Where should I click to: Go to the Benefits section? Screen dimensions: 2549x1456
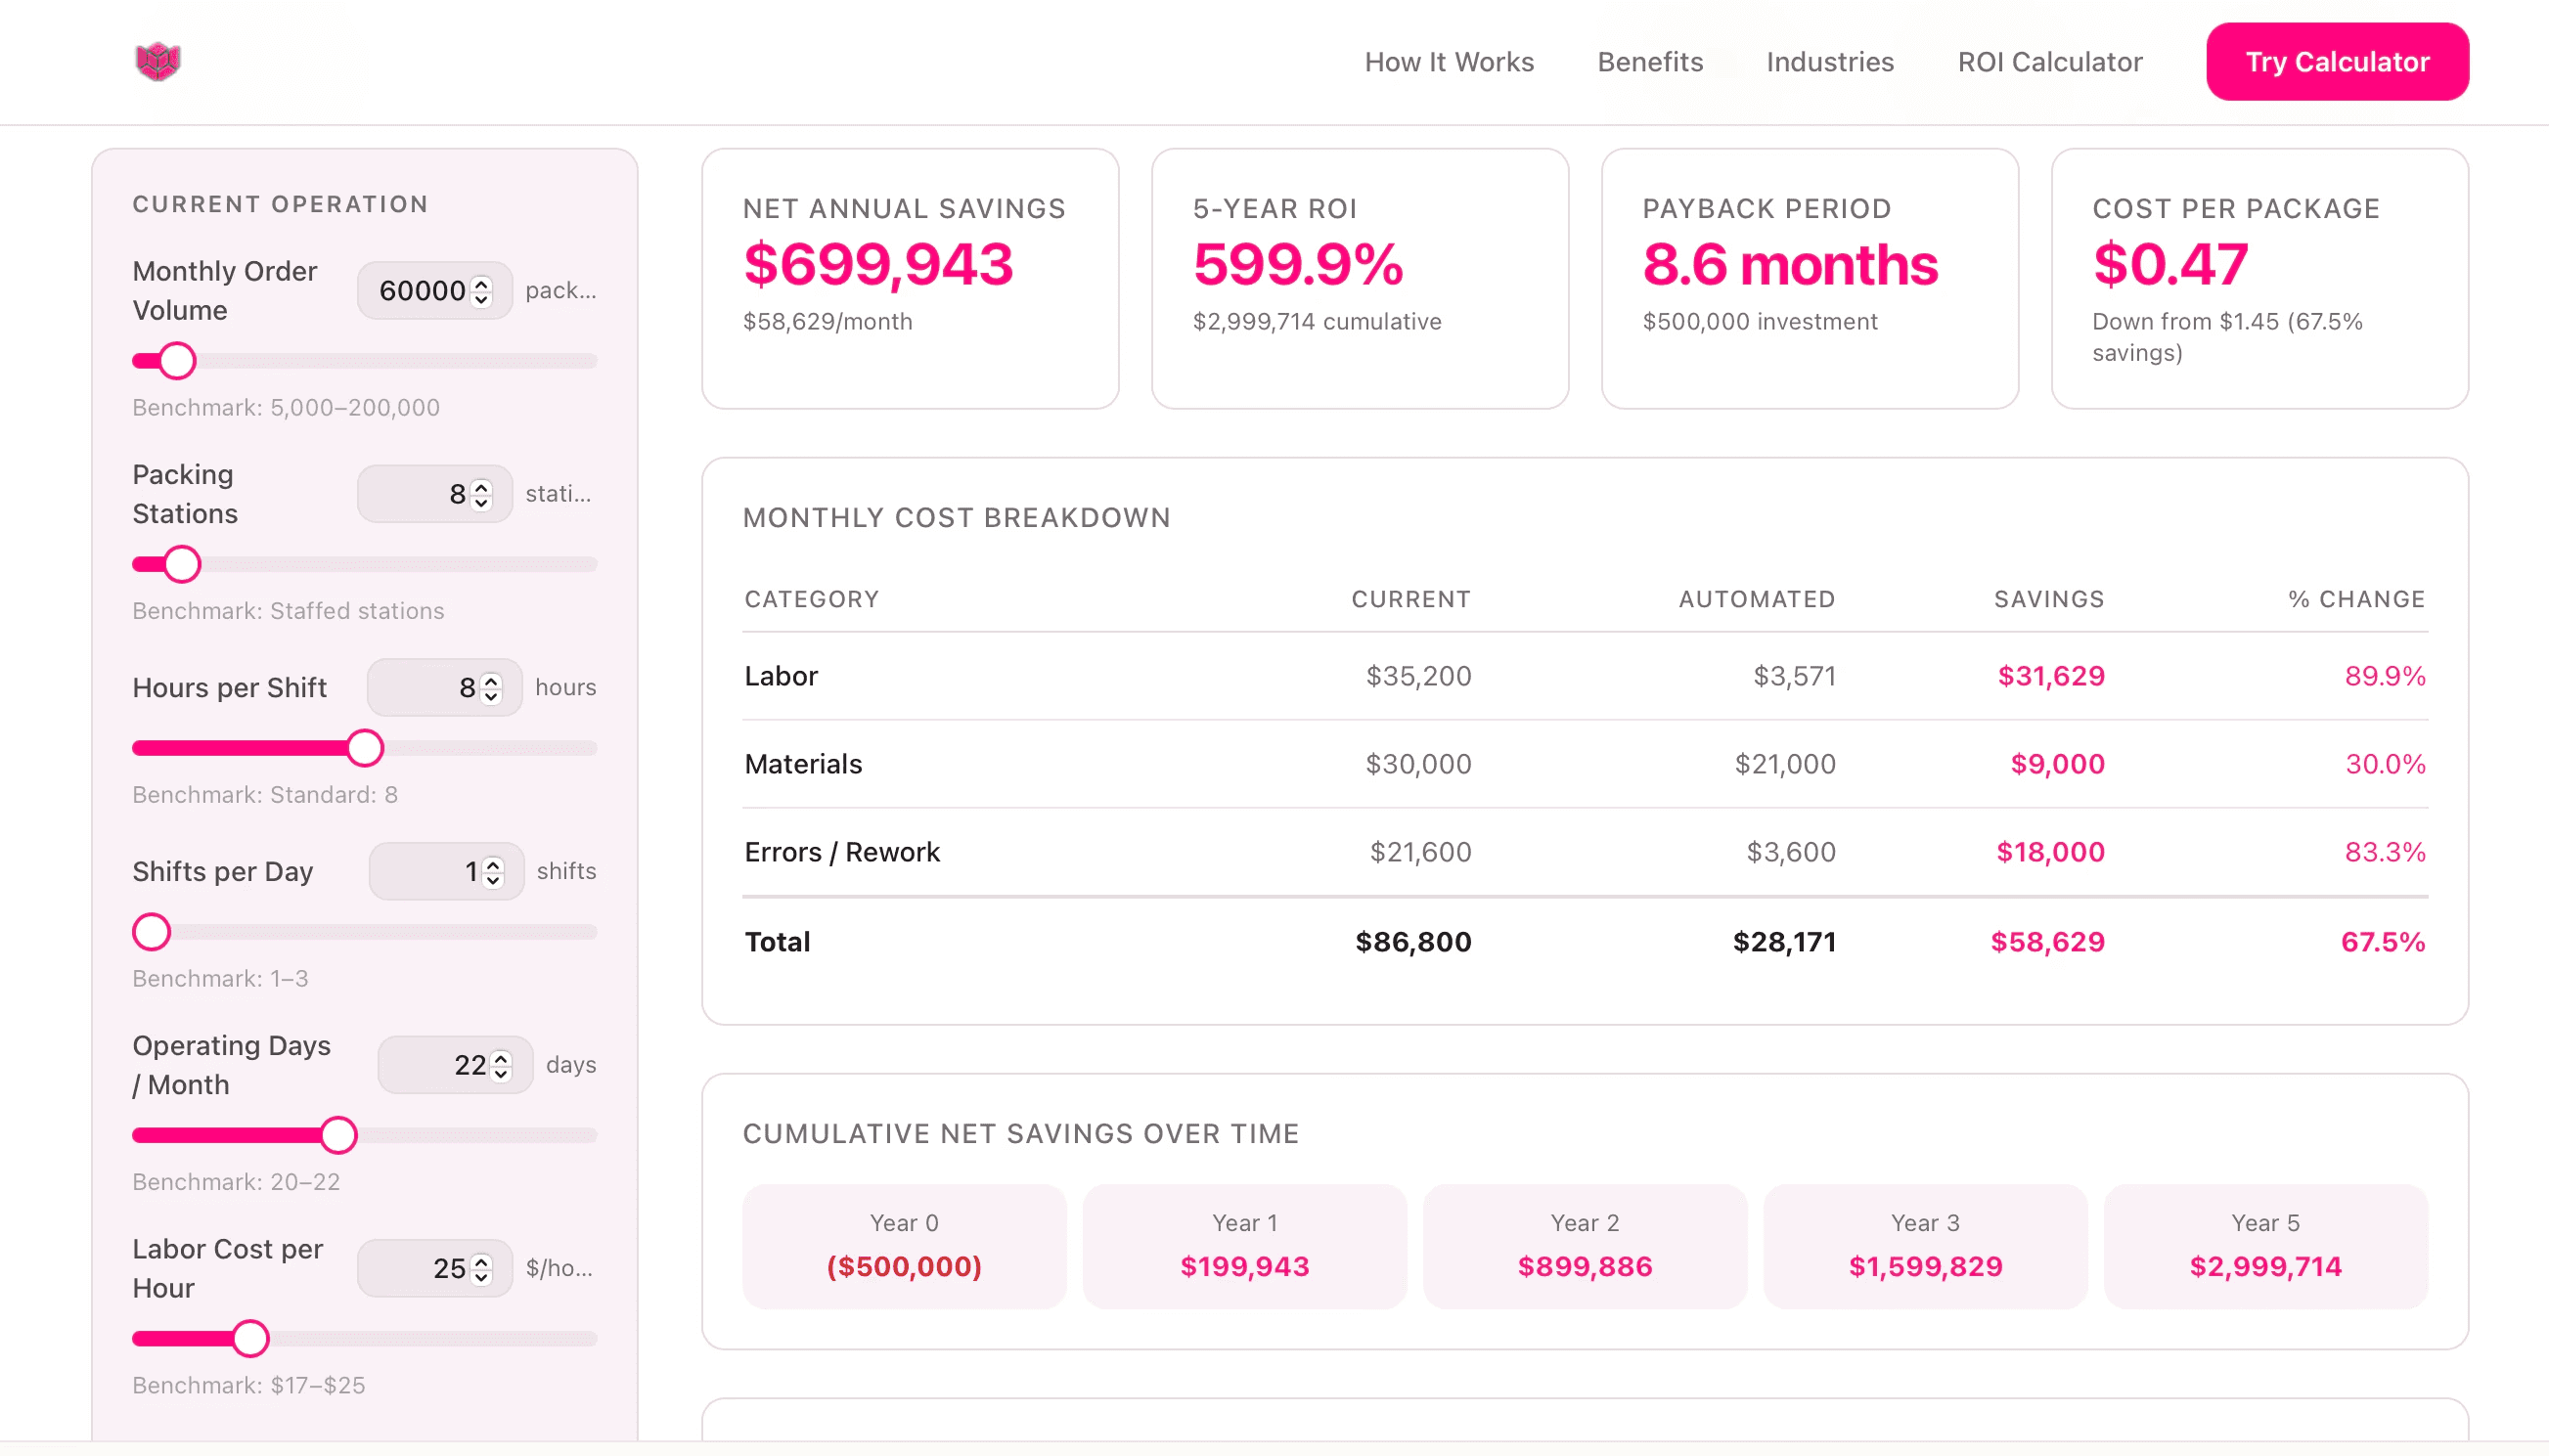click(x=1650, y=62)
